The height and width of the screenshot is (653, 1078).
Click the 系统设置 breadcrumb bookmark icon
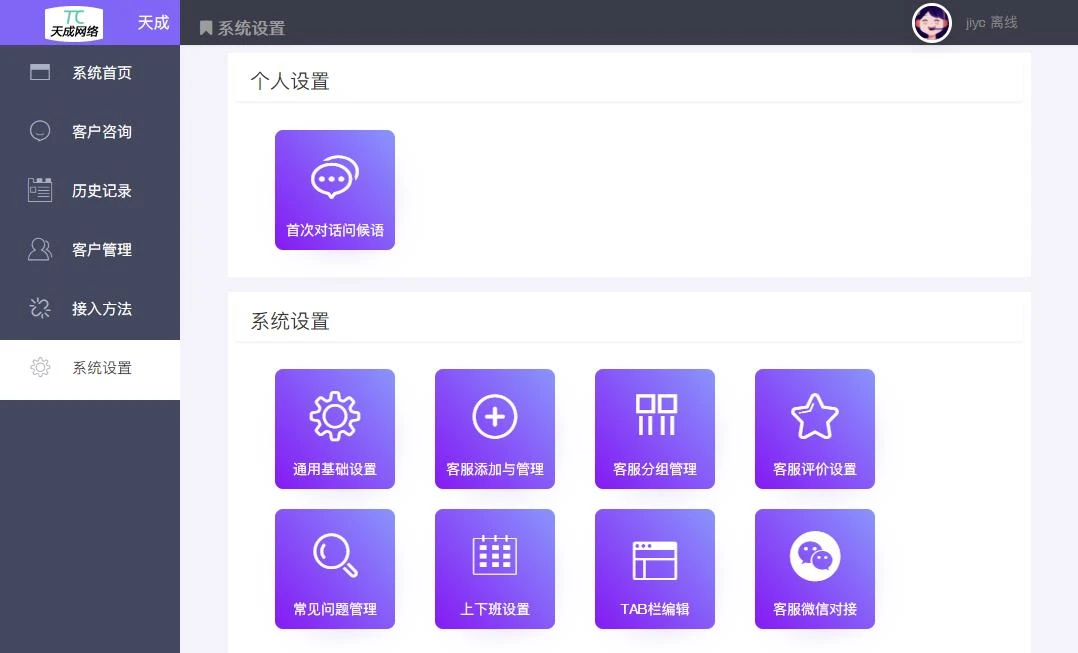pyautogui.click(x=206, y=28)
